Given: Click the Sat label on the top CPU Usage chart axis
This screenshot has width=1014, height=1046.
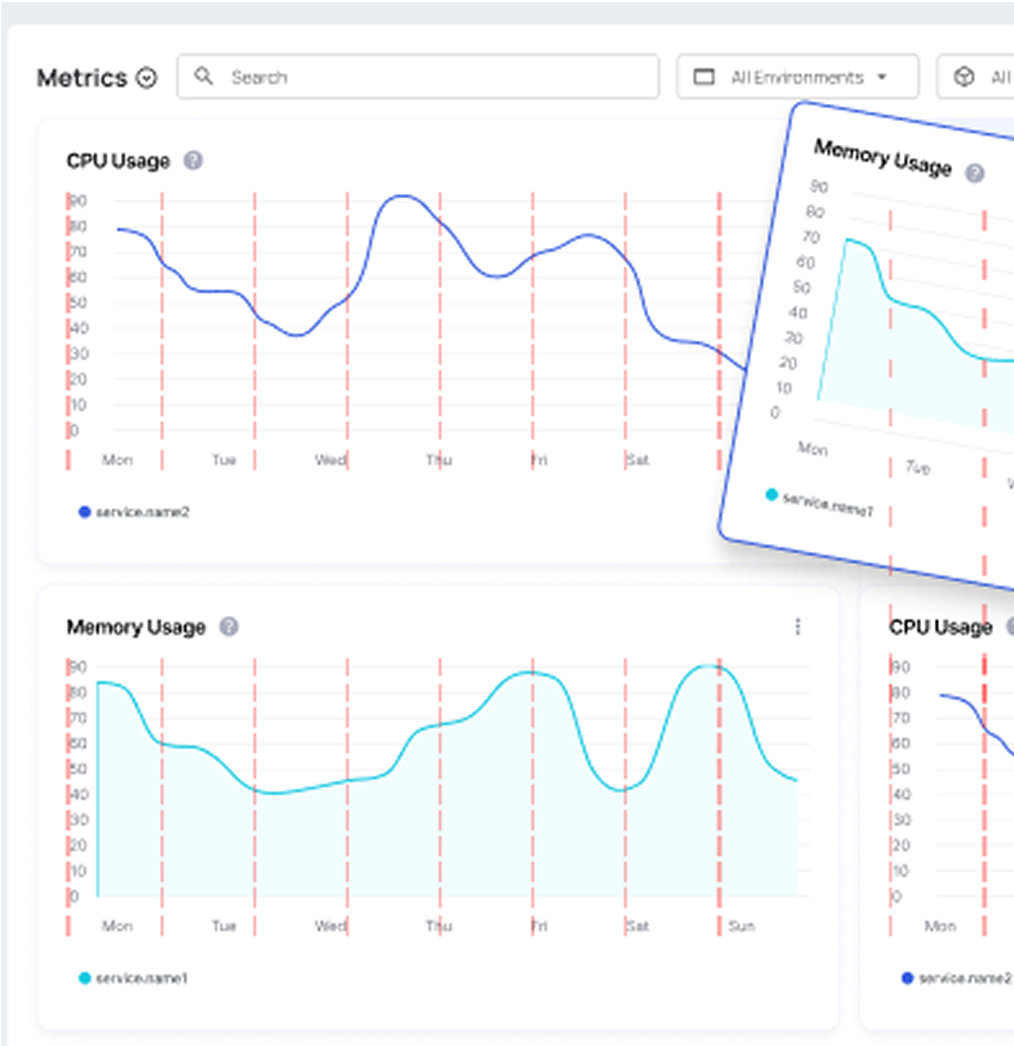Looking at the screenshot, I should [x=637, y=460].
